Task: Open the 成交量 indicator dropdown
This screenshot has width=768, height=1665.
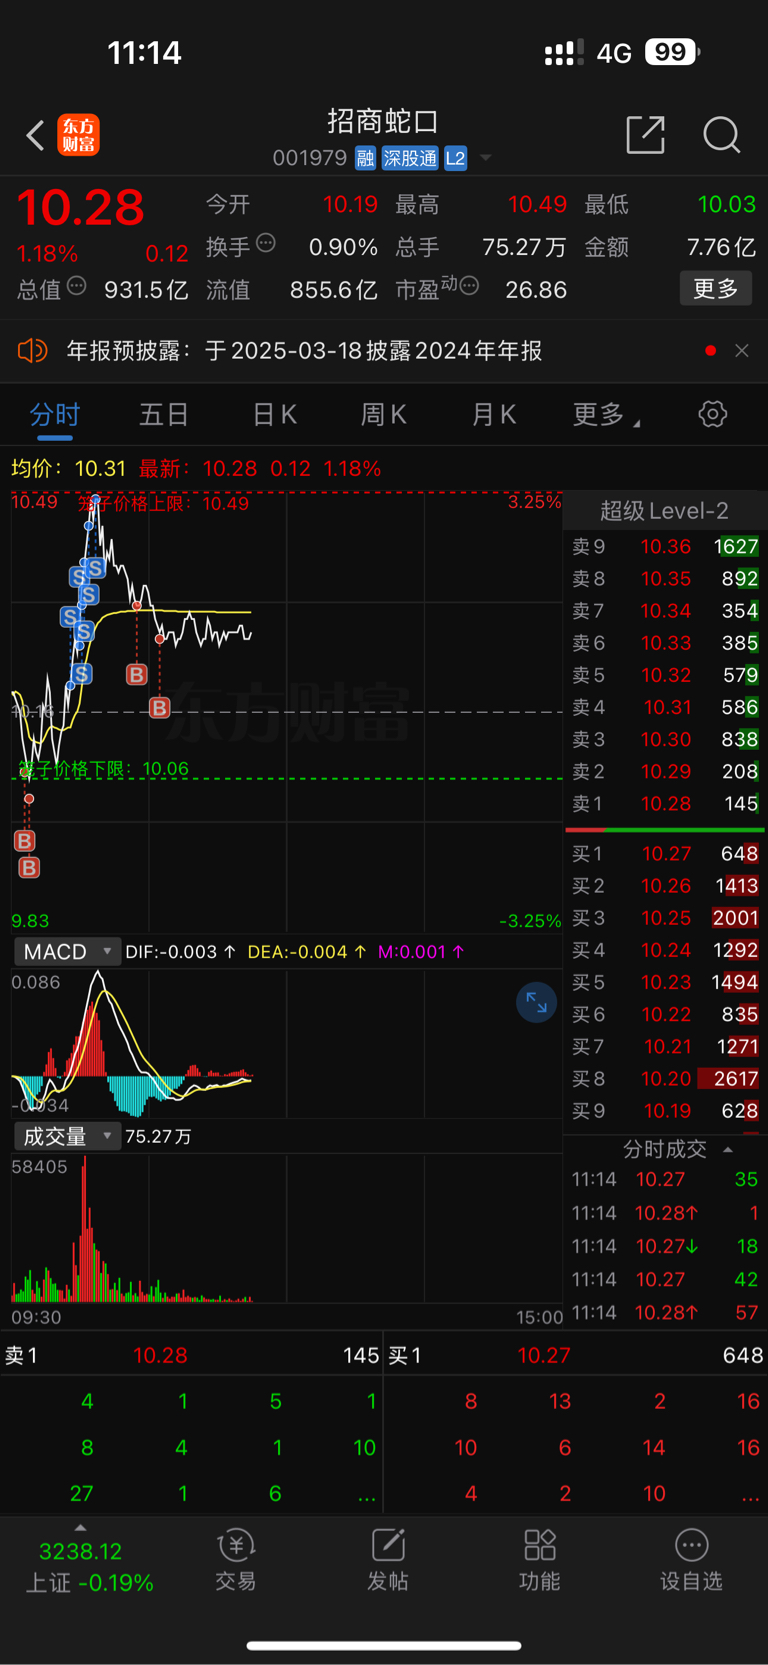Action: 67,1137
